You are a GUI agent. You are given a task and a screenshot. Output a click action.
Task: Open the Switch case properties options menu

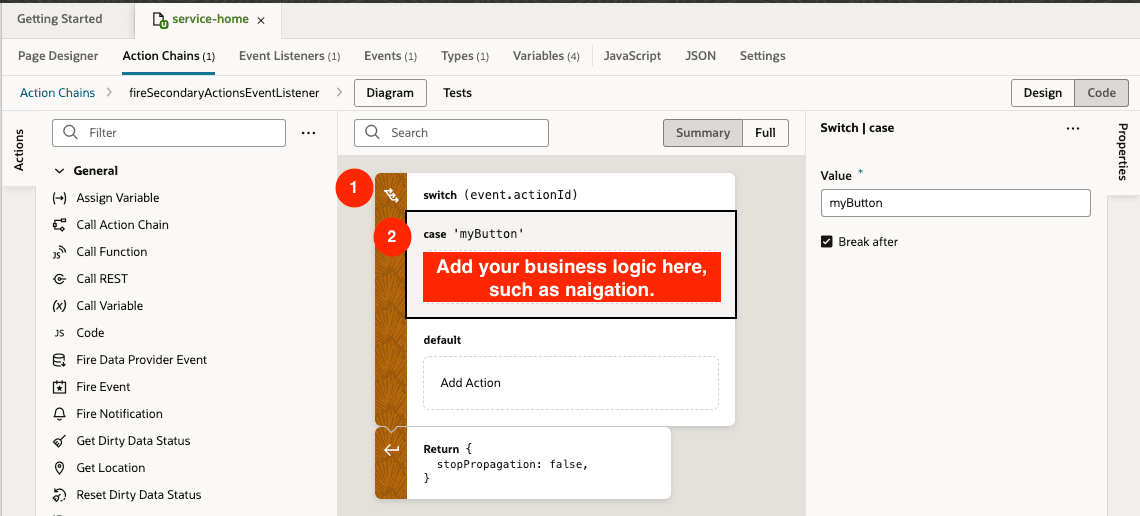pos(1073,129)
